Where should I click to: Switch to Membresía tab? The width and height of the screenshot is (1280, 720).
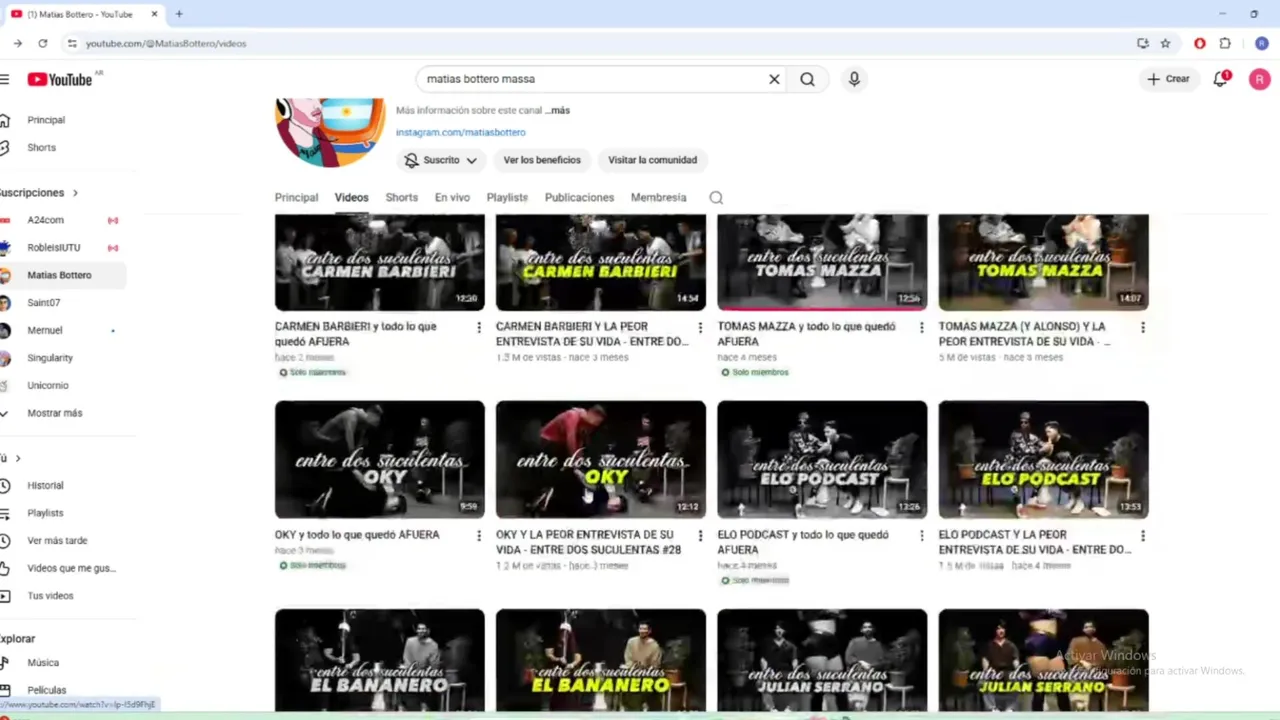tap(658, 198)
